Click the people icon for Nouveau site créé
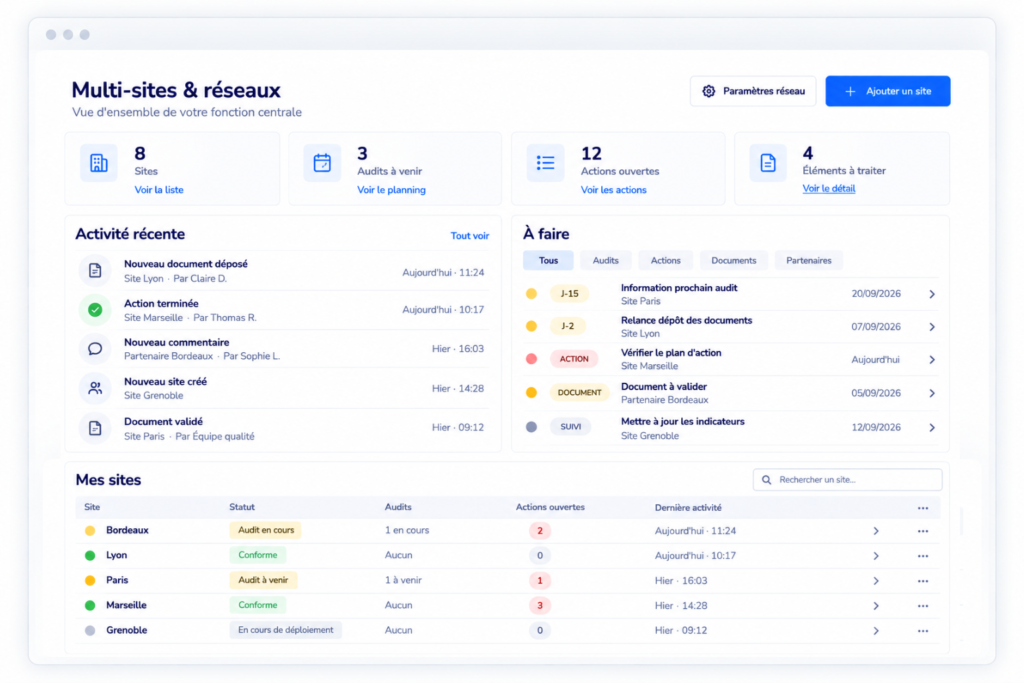 [x=95, y=388]
